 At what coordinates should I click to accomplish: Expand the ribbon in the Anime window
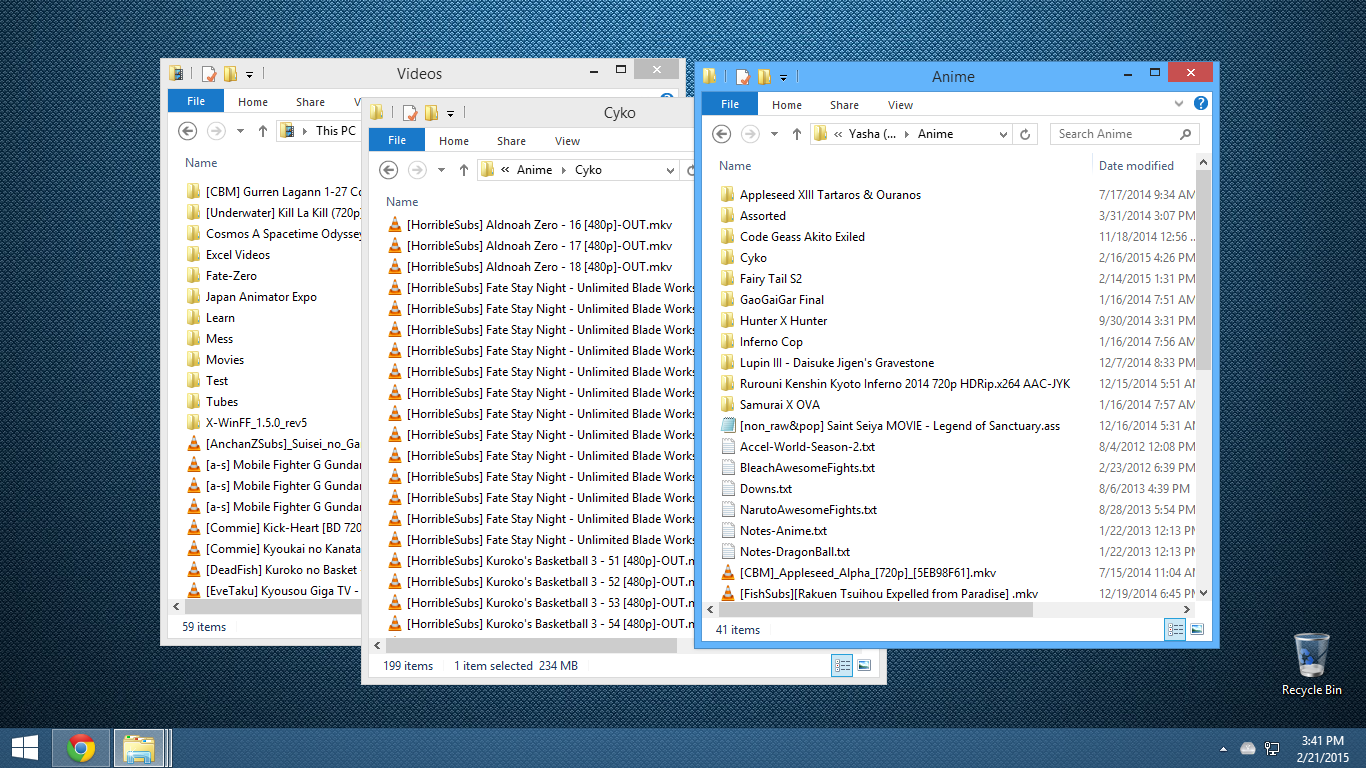[1180, 104]
